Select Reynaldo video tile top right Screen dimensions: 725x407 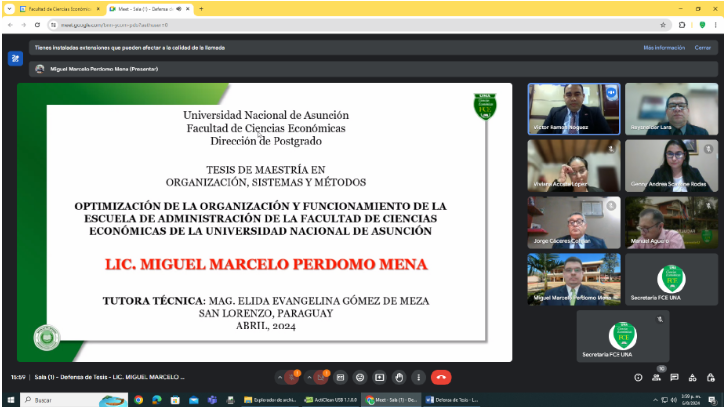671,109
